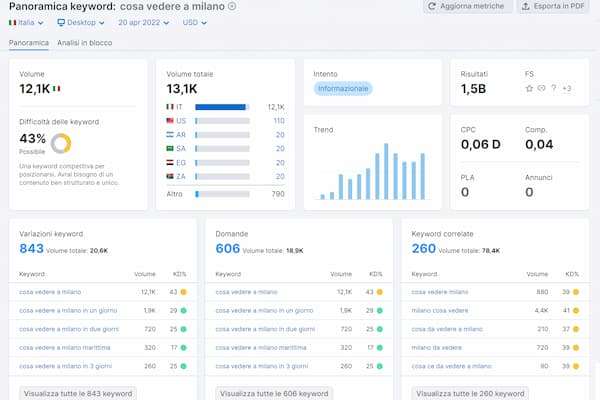Select the Panoramica tab
The width and height of the screenshot is (600, 400).
click(x=28, y=43)
